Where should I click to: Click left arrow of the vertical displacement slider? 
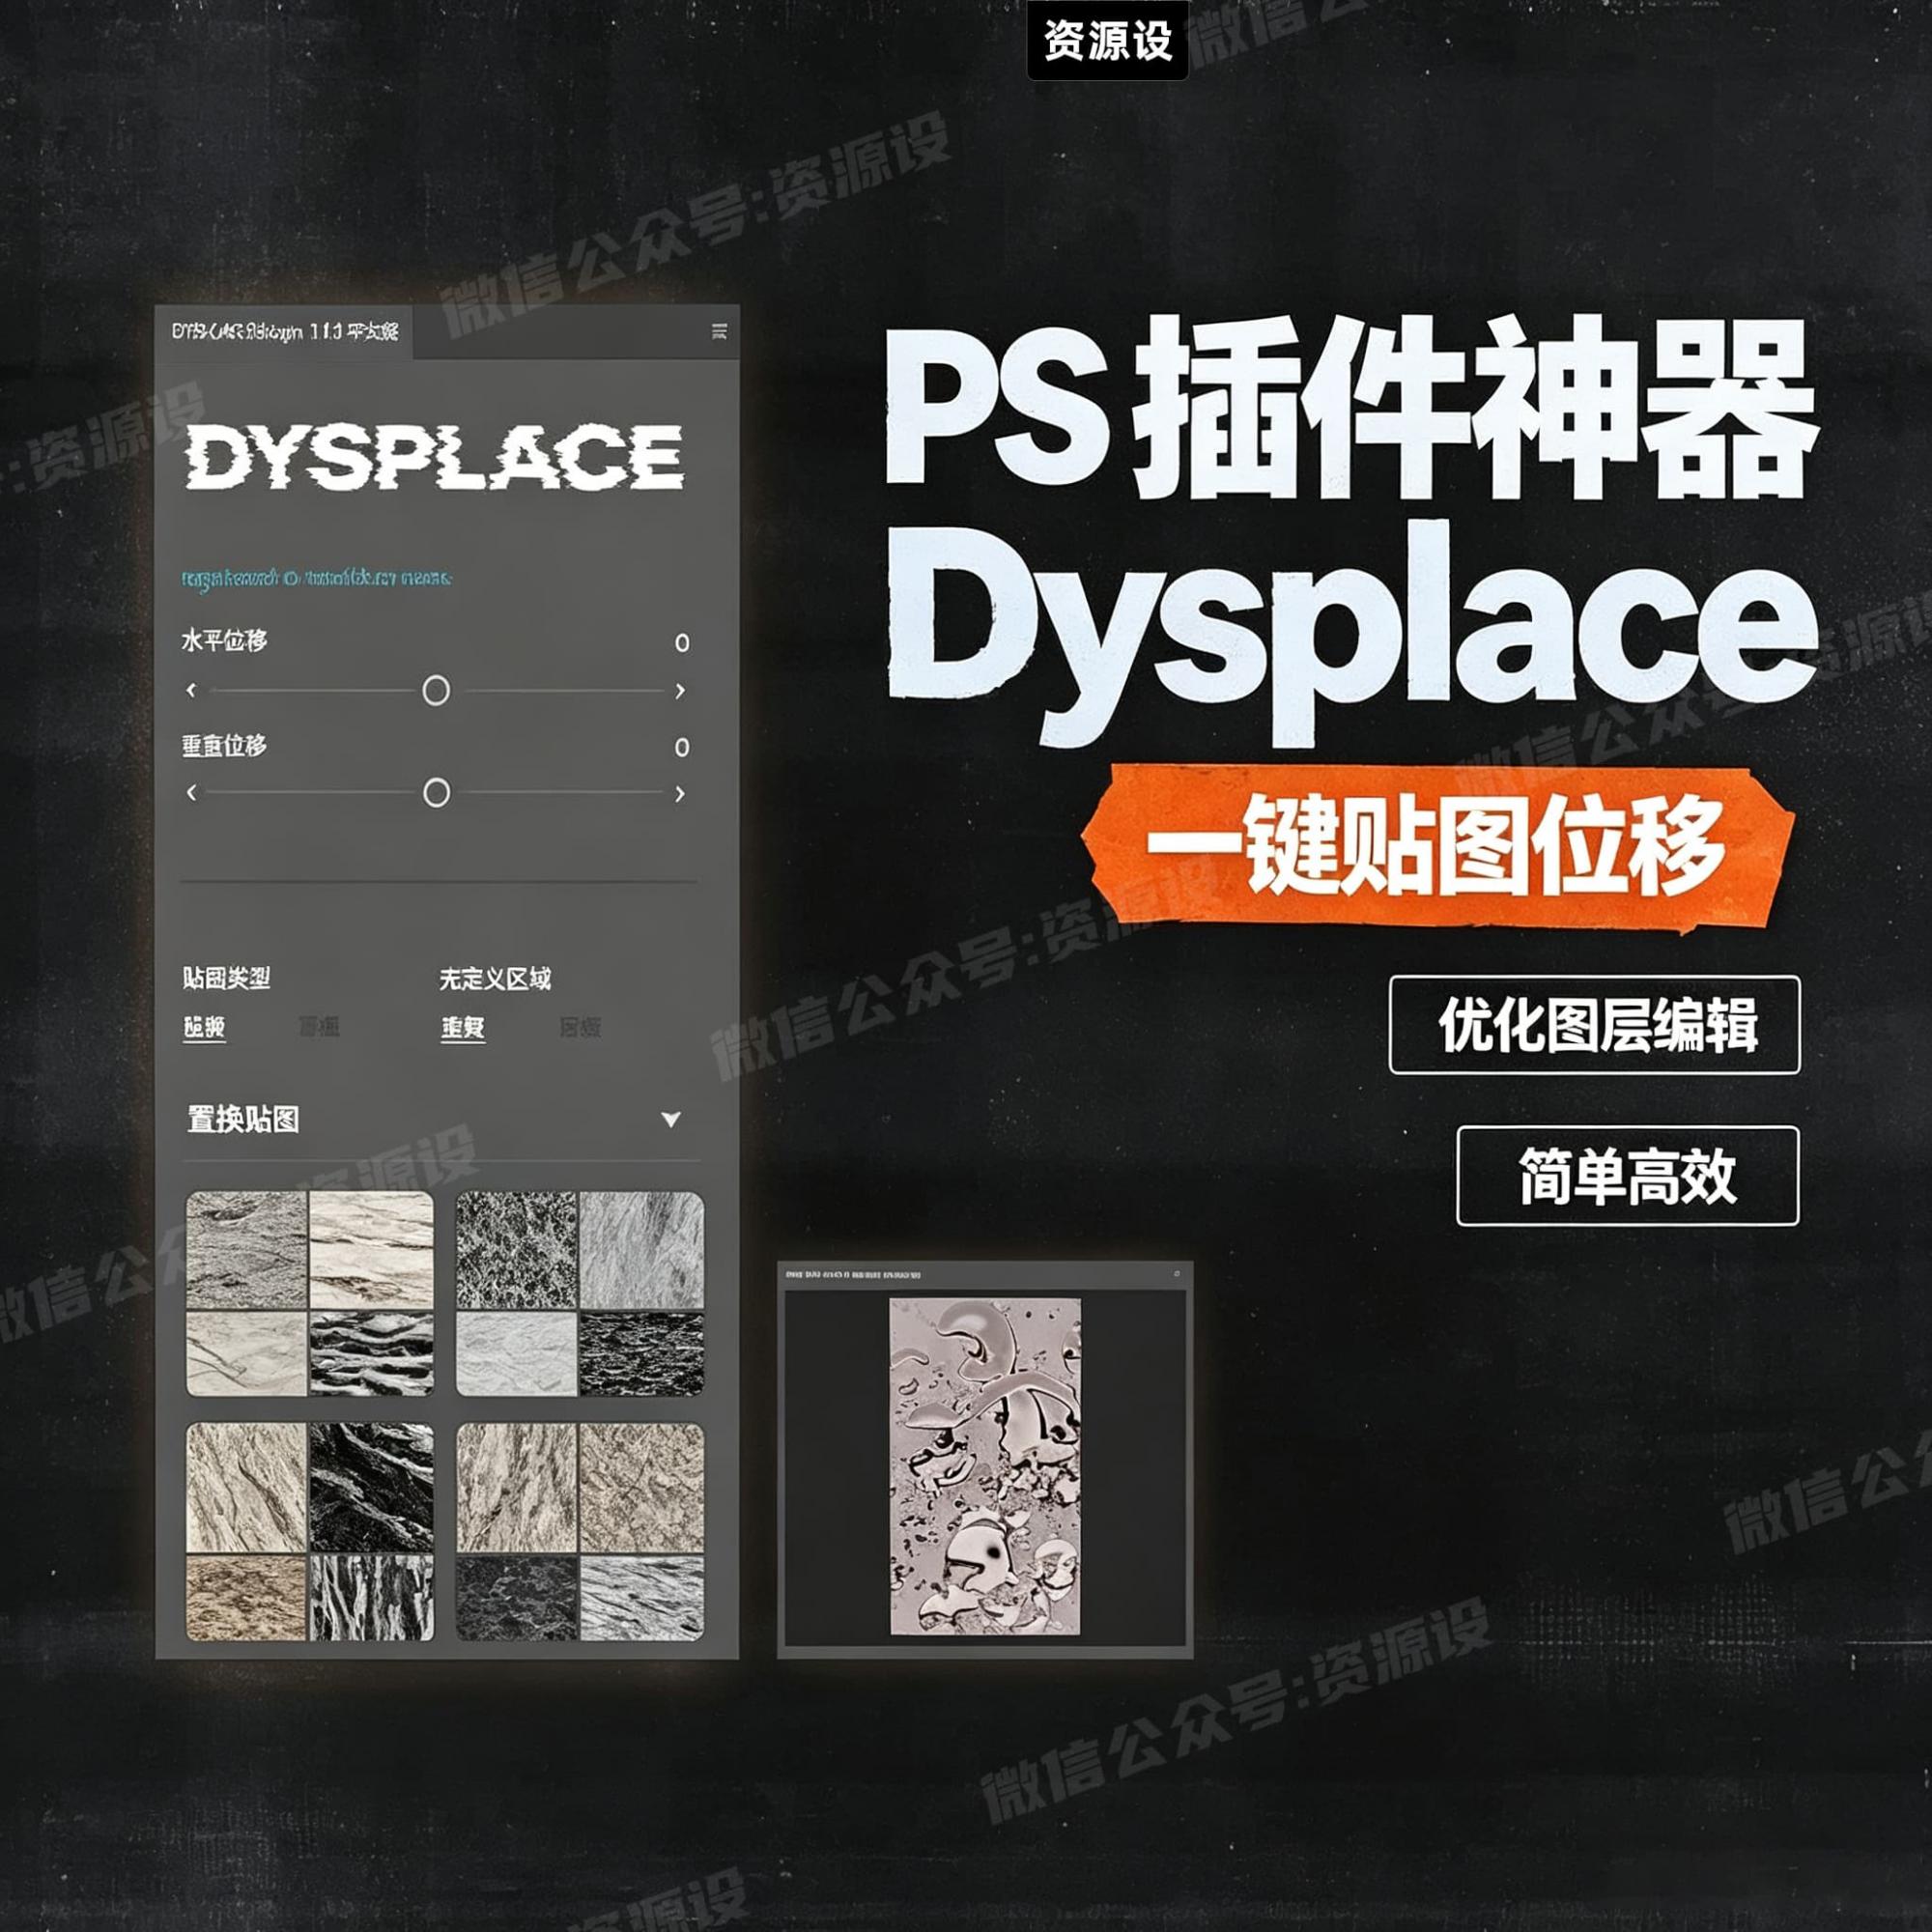192,793
